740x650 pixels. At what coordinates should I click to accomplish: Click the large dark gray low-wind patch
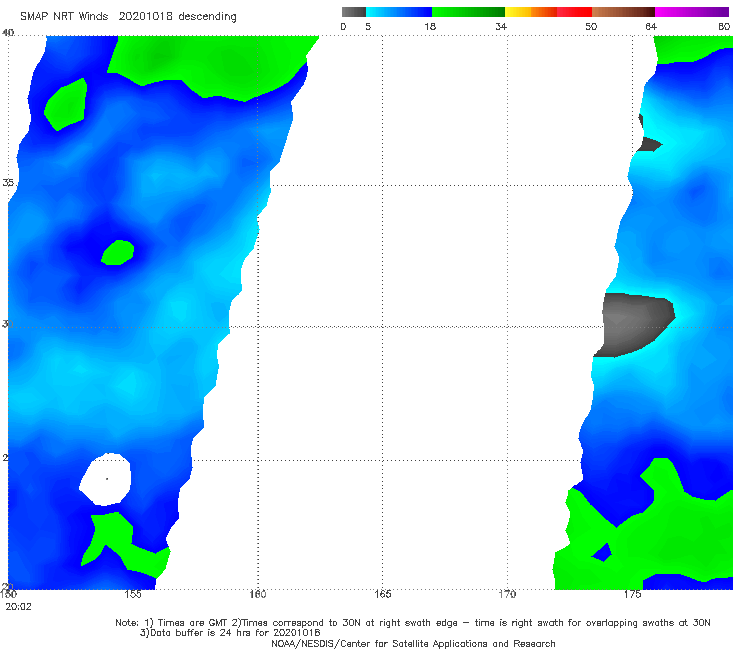click(632, 324)
